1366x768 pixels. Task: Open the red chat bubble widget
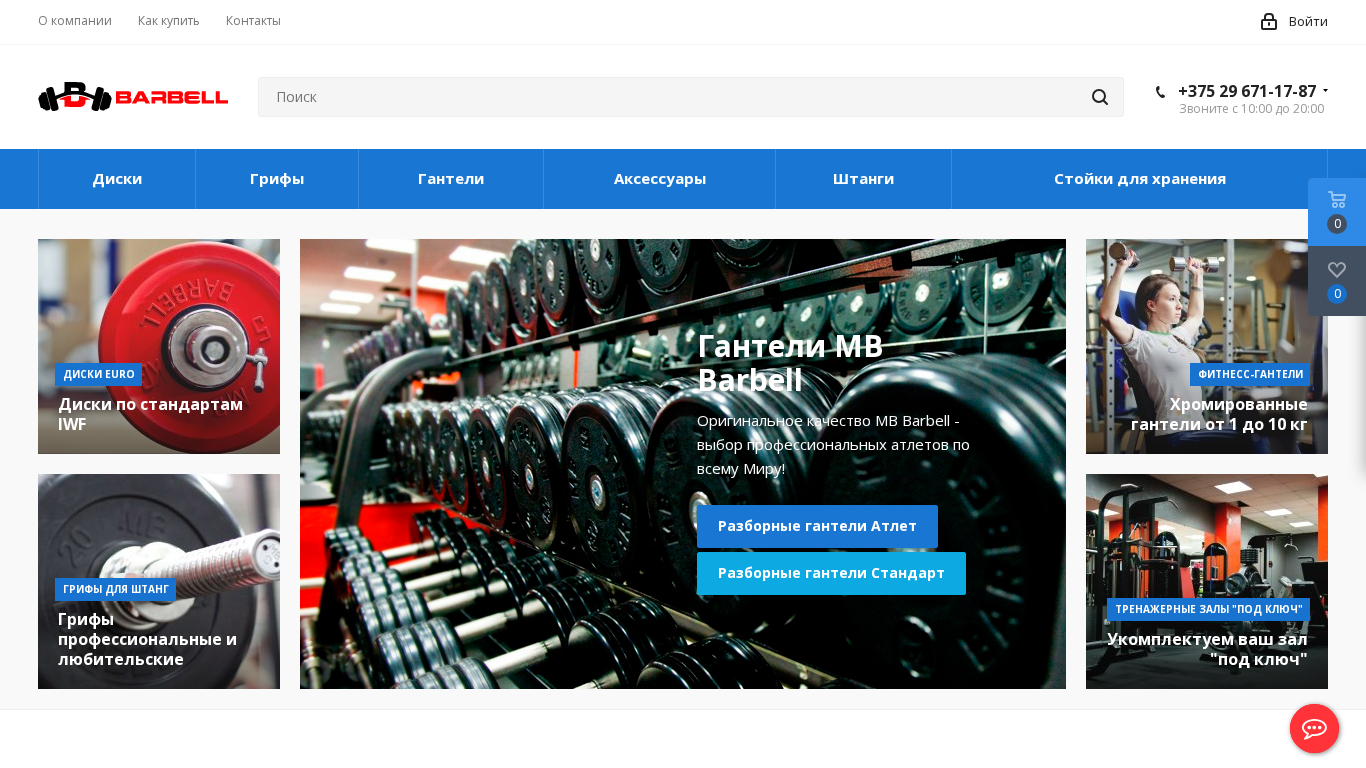point(1314,728)
